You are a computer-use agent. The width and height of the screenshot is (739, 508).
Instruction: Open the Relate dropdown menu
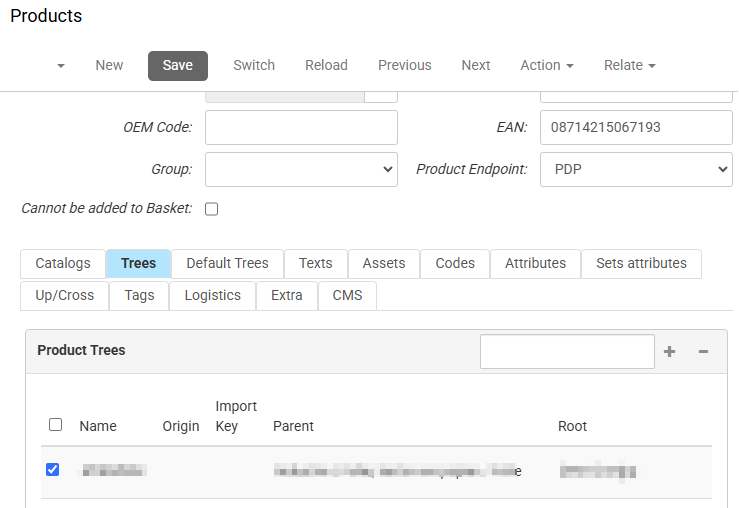tap(629, 65)
